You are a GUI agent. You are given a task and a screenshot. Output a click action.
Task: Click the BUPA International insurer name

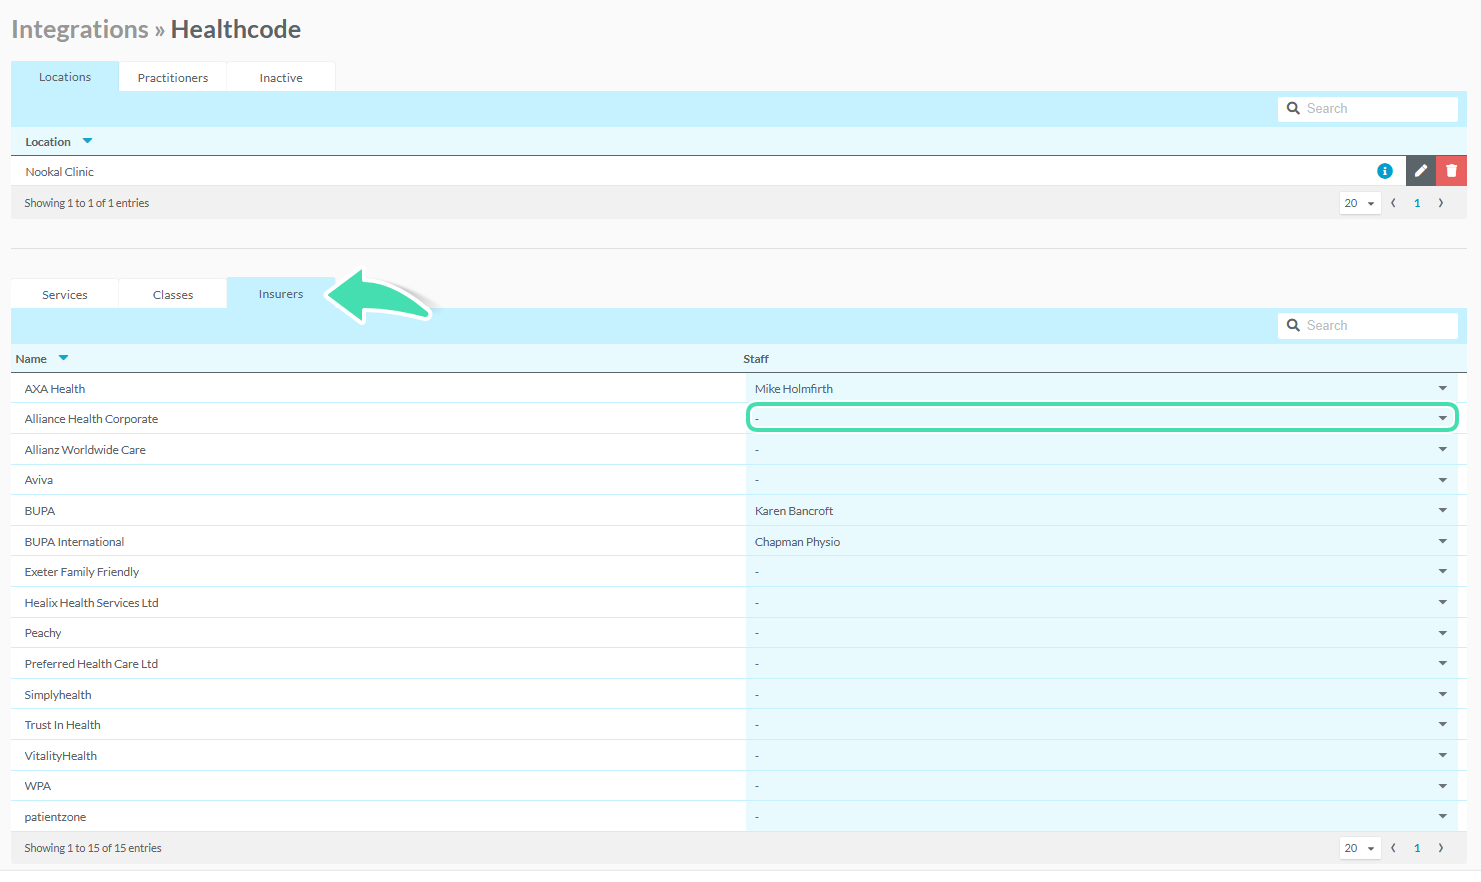pos(74,542)
